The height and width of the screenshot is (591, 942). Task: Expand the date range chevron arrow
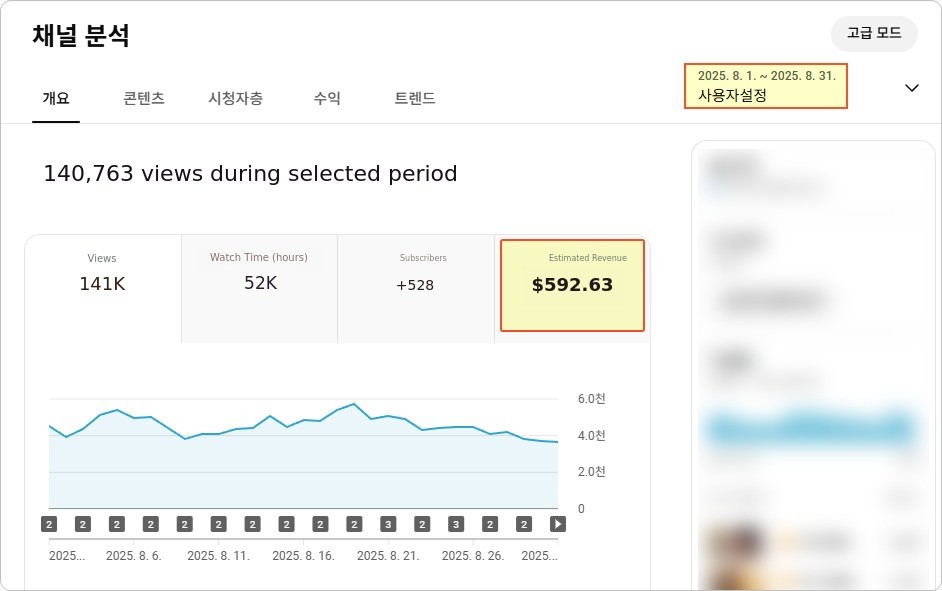tap(911, 88)
